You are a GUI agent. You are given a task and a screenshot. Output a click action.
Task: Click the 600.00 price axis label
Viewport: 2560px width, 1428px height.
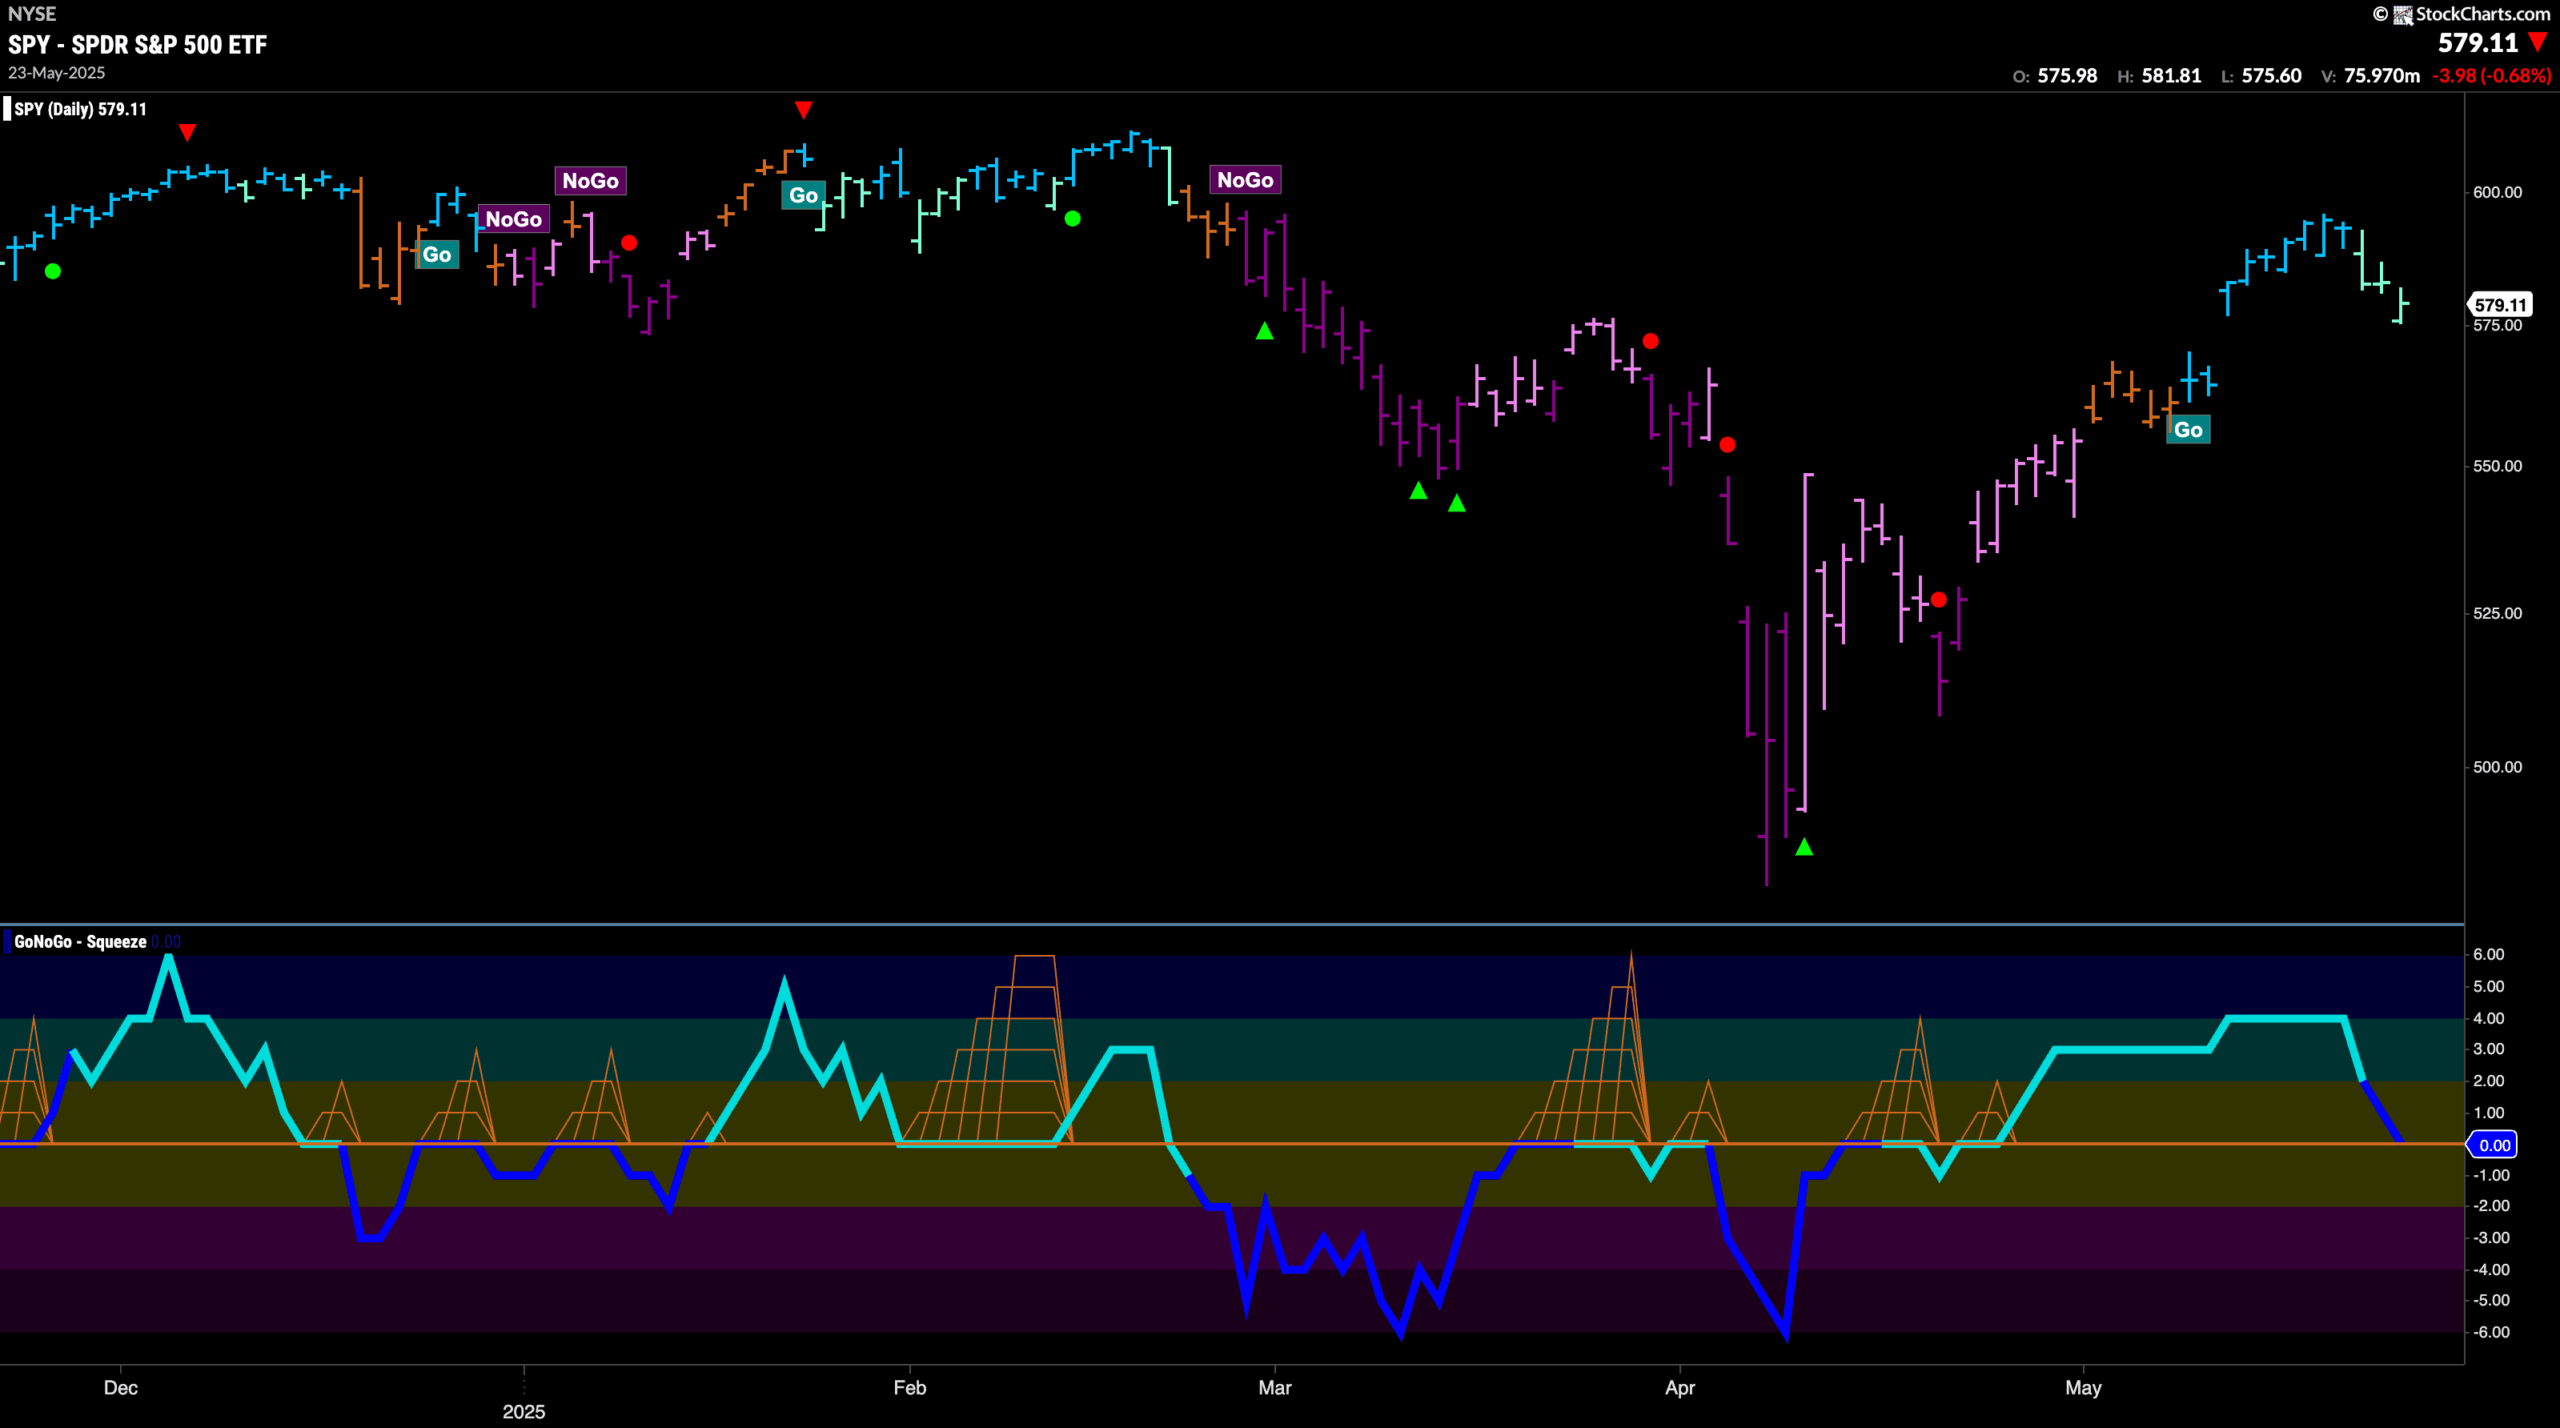[x=2497, y=192]
